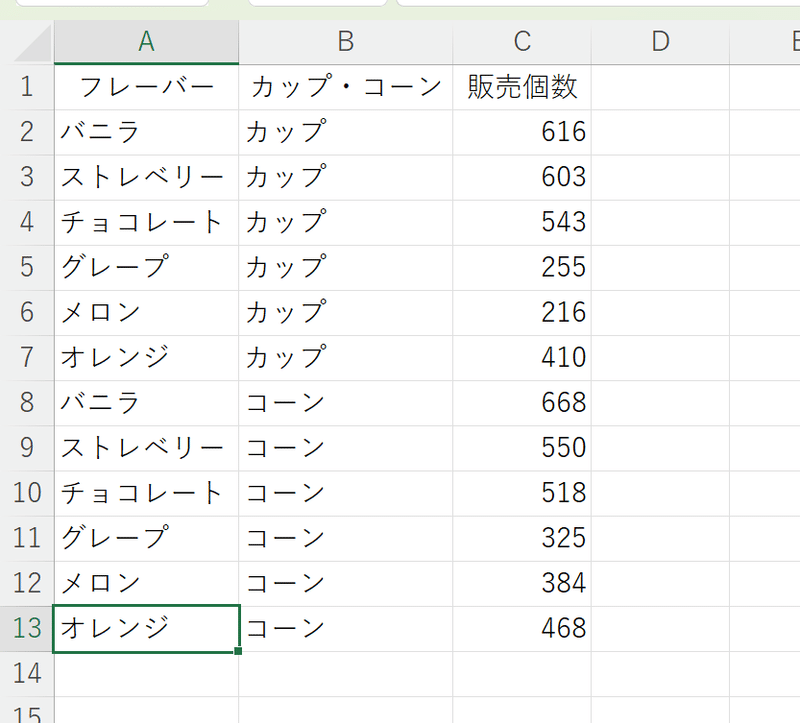Image resolution: width=800 pixels, height=723 pixels.
Task: Click the メロン cell in row 12
Action: click(146, 583)
